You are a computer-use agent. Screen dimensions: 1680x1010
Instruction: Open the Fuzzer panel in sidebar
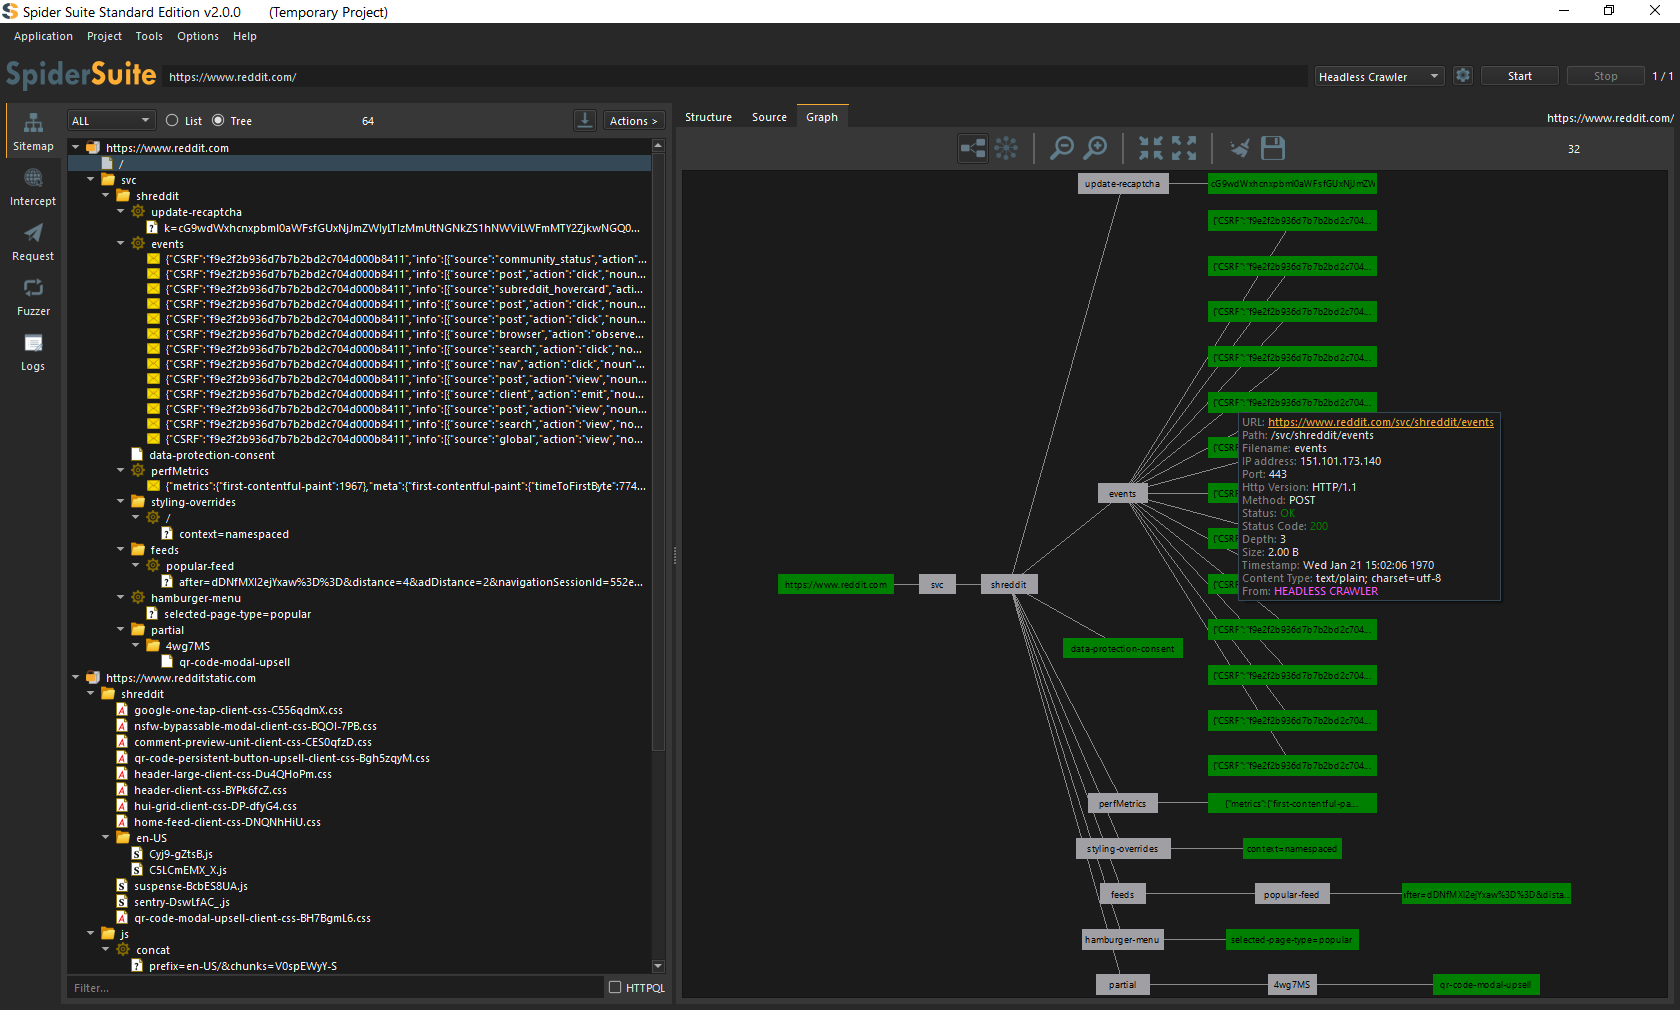tap(33, 297)
